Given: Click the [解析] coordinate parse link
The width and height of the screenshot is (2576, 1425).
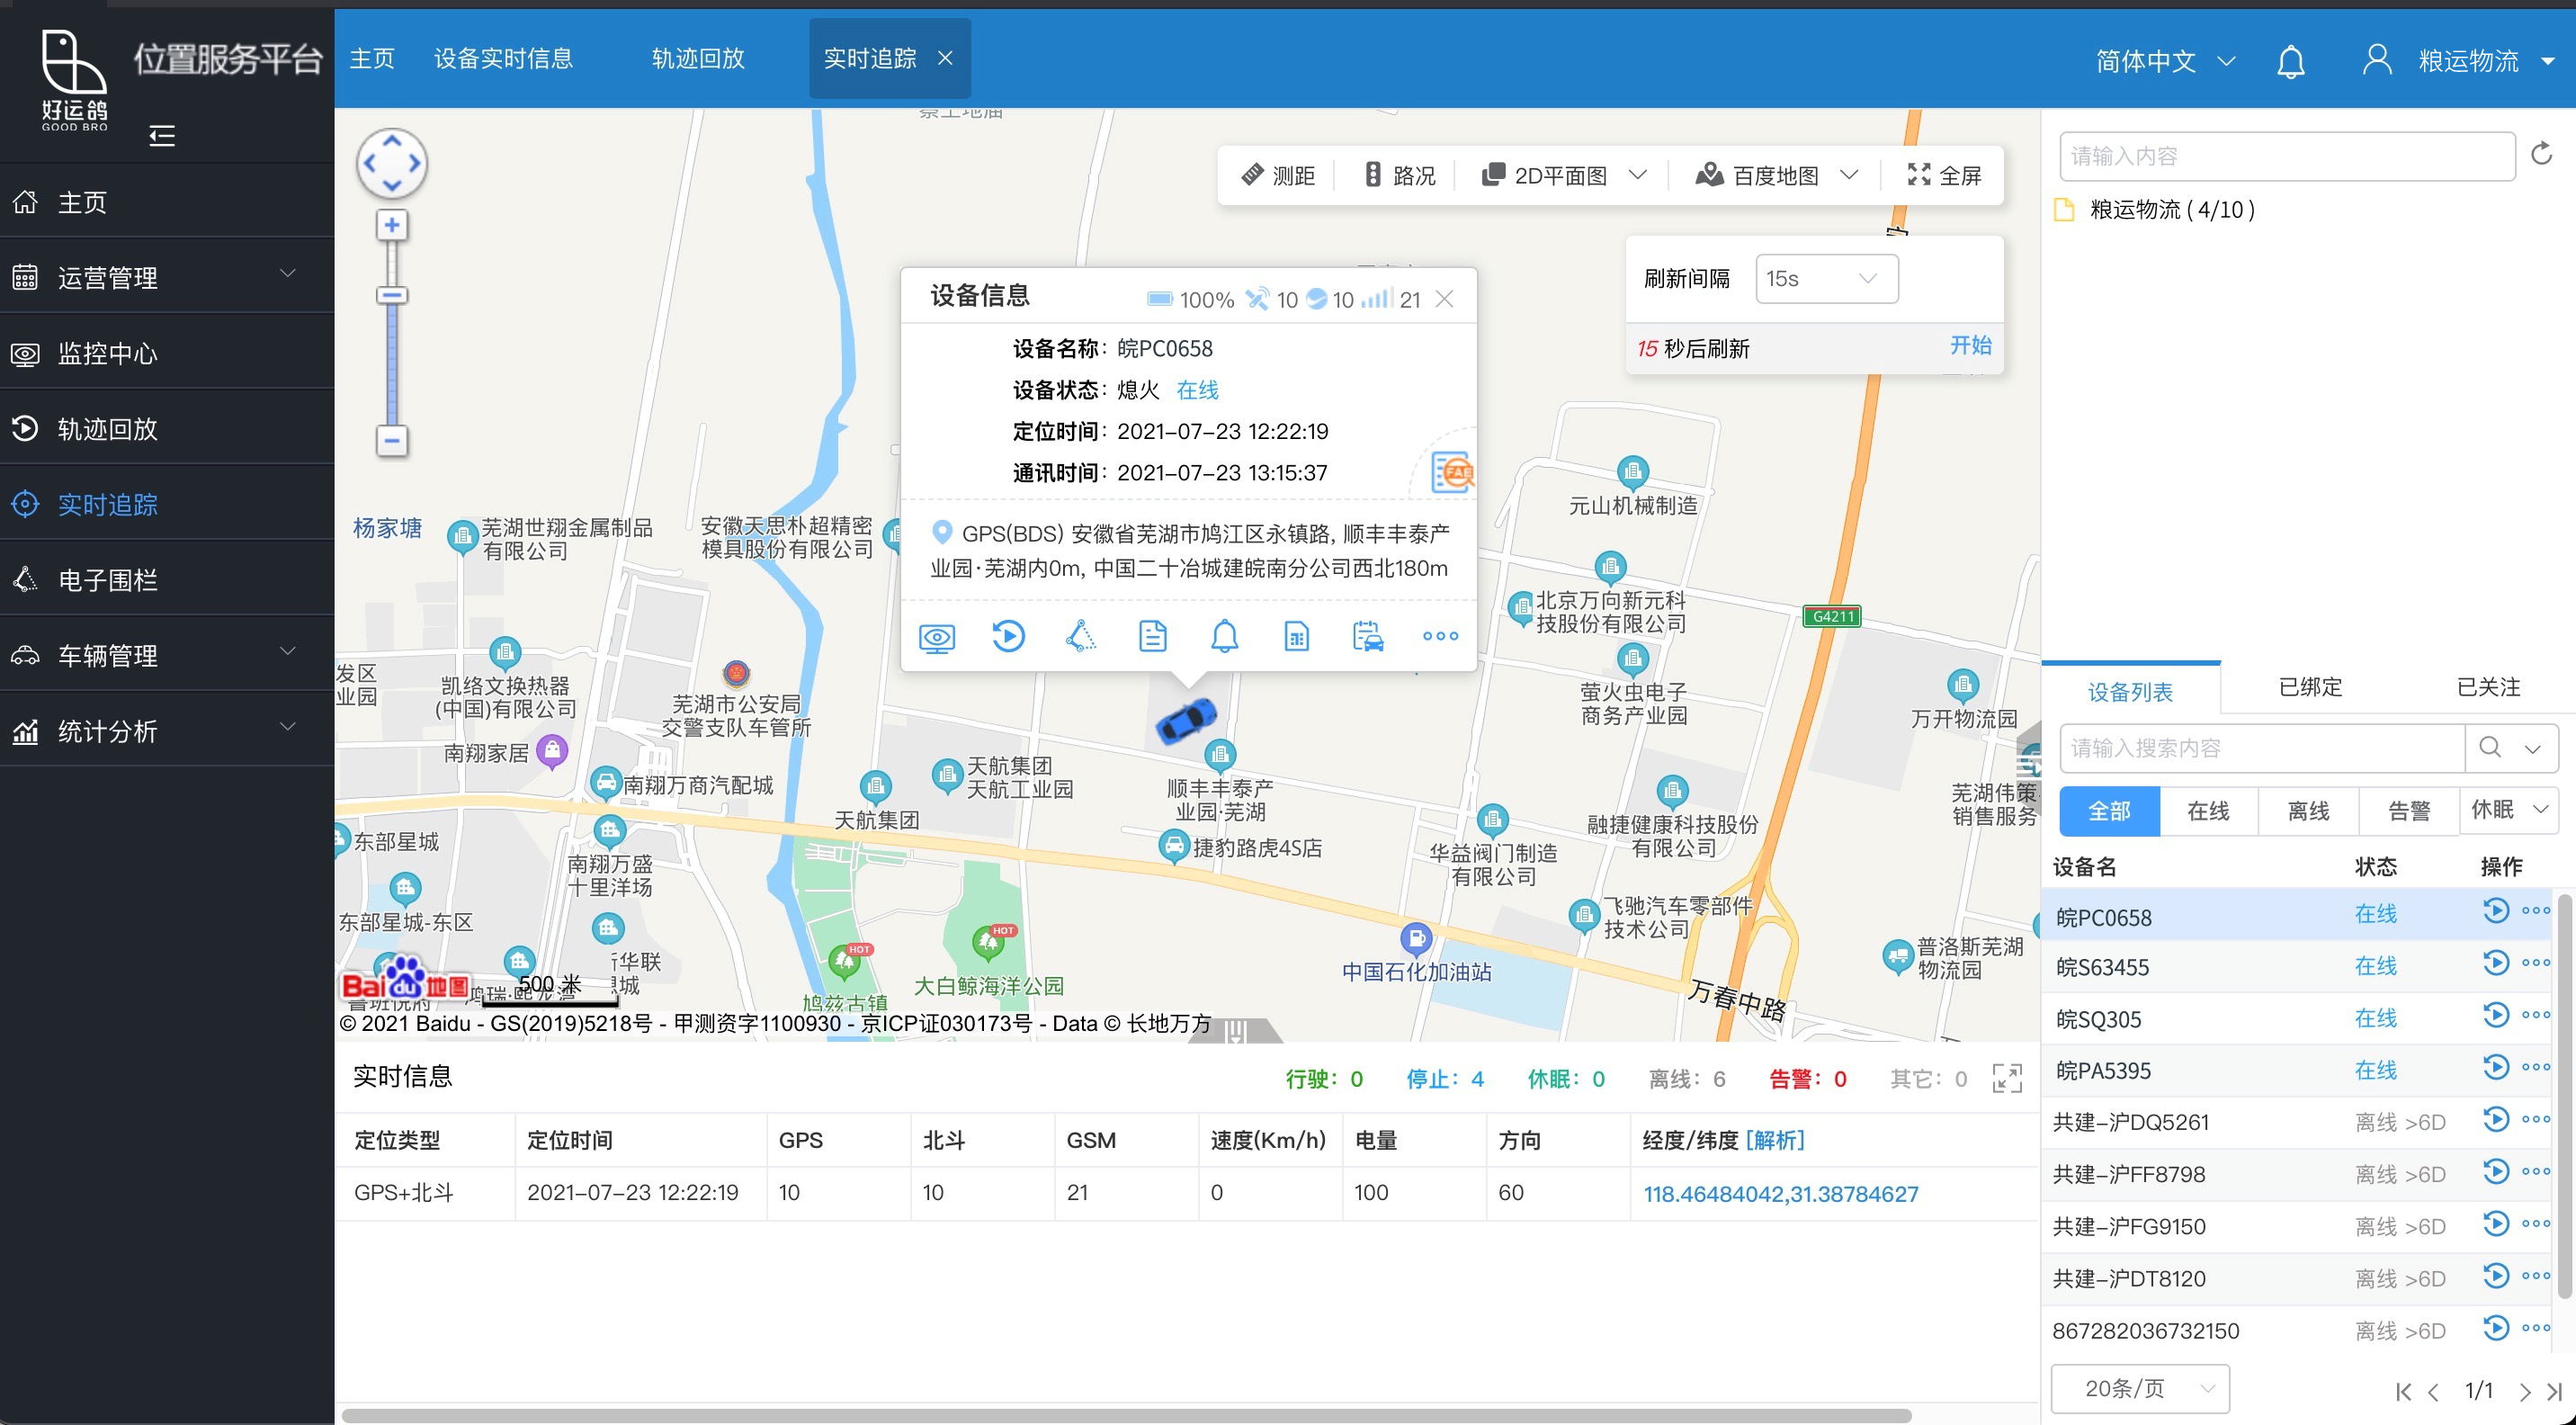Looking at the screenshot, I should pyautogui.click(x=1774, y=1139).
